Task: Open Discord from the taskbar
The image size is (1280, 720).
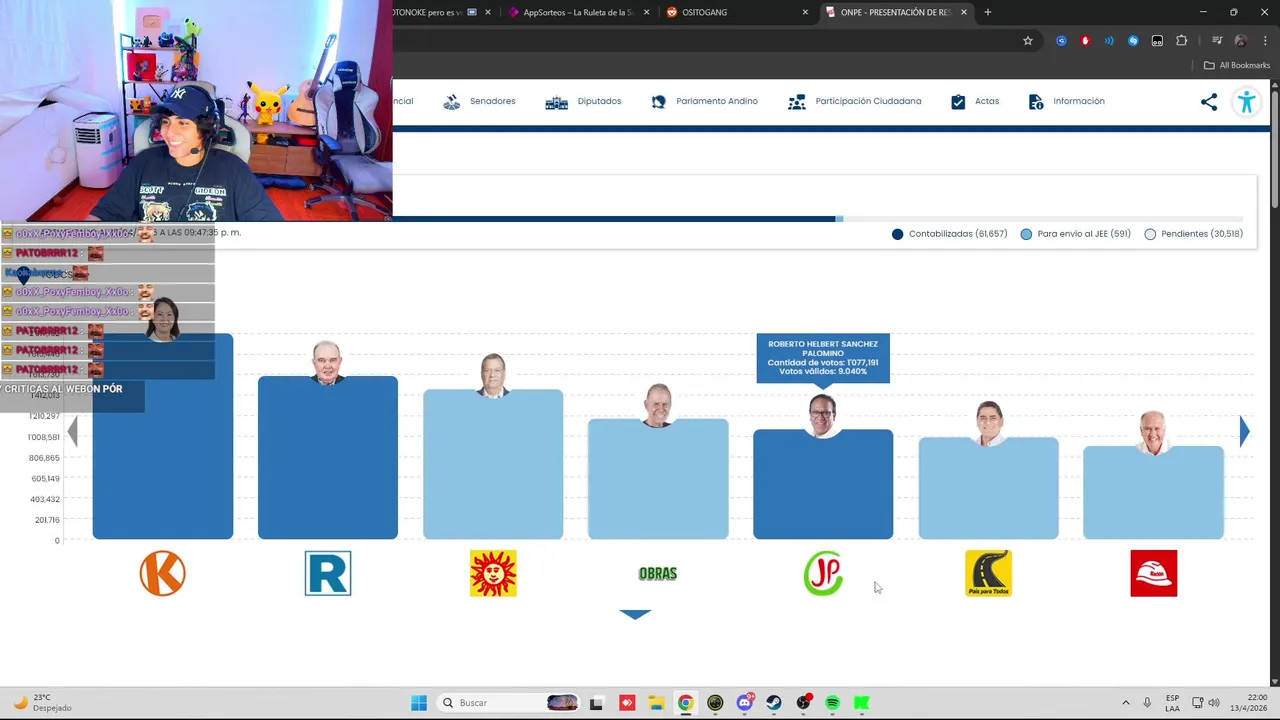Action: pyautogui.click(x=745, y=703)
